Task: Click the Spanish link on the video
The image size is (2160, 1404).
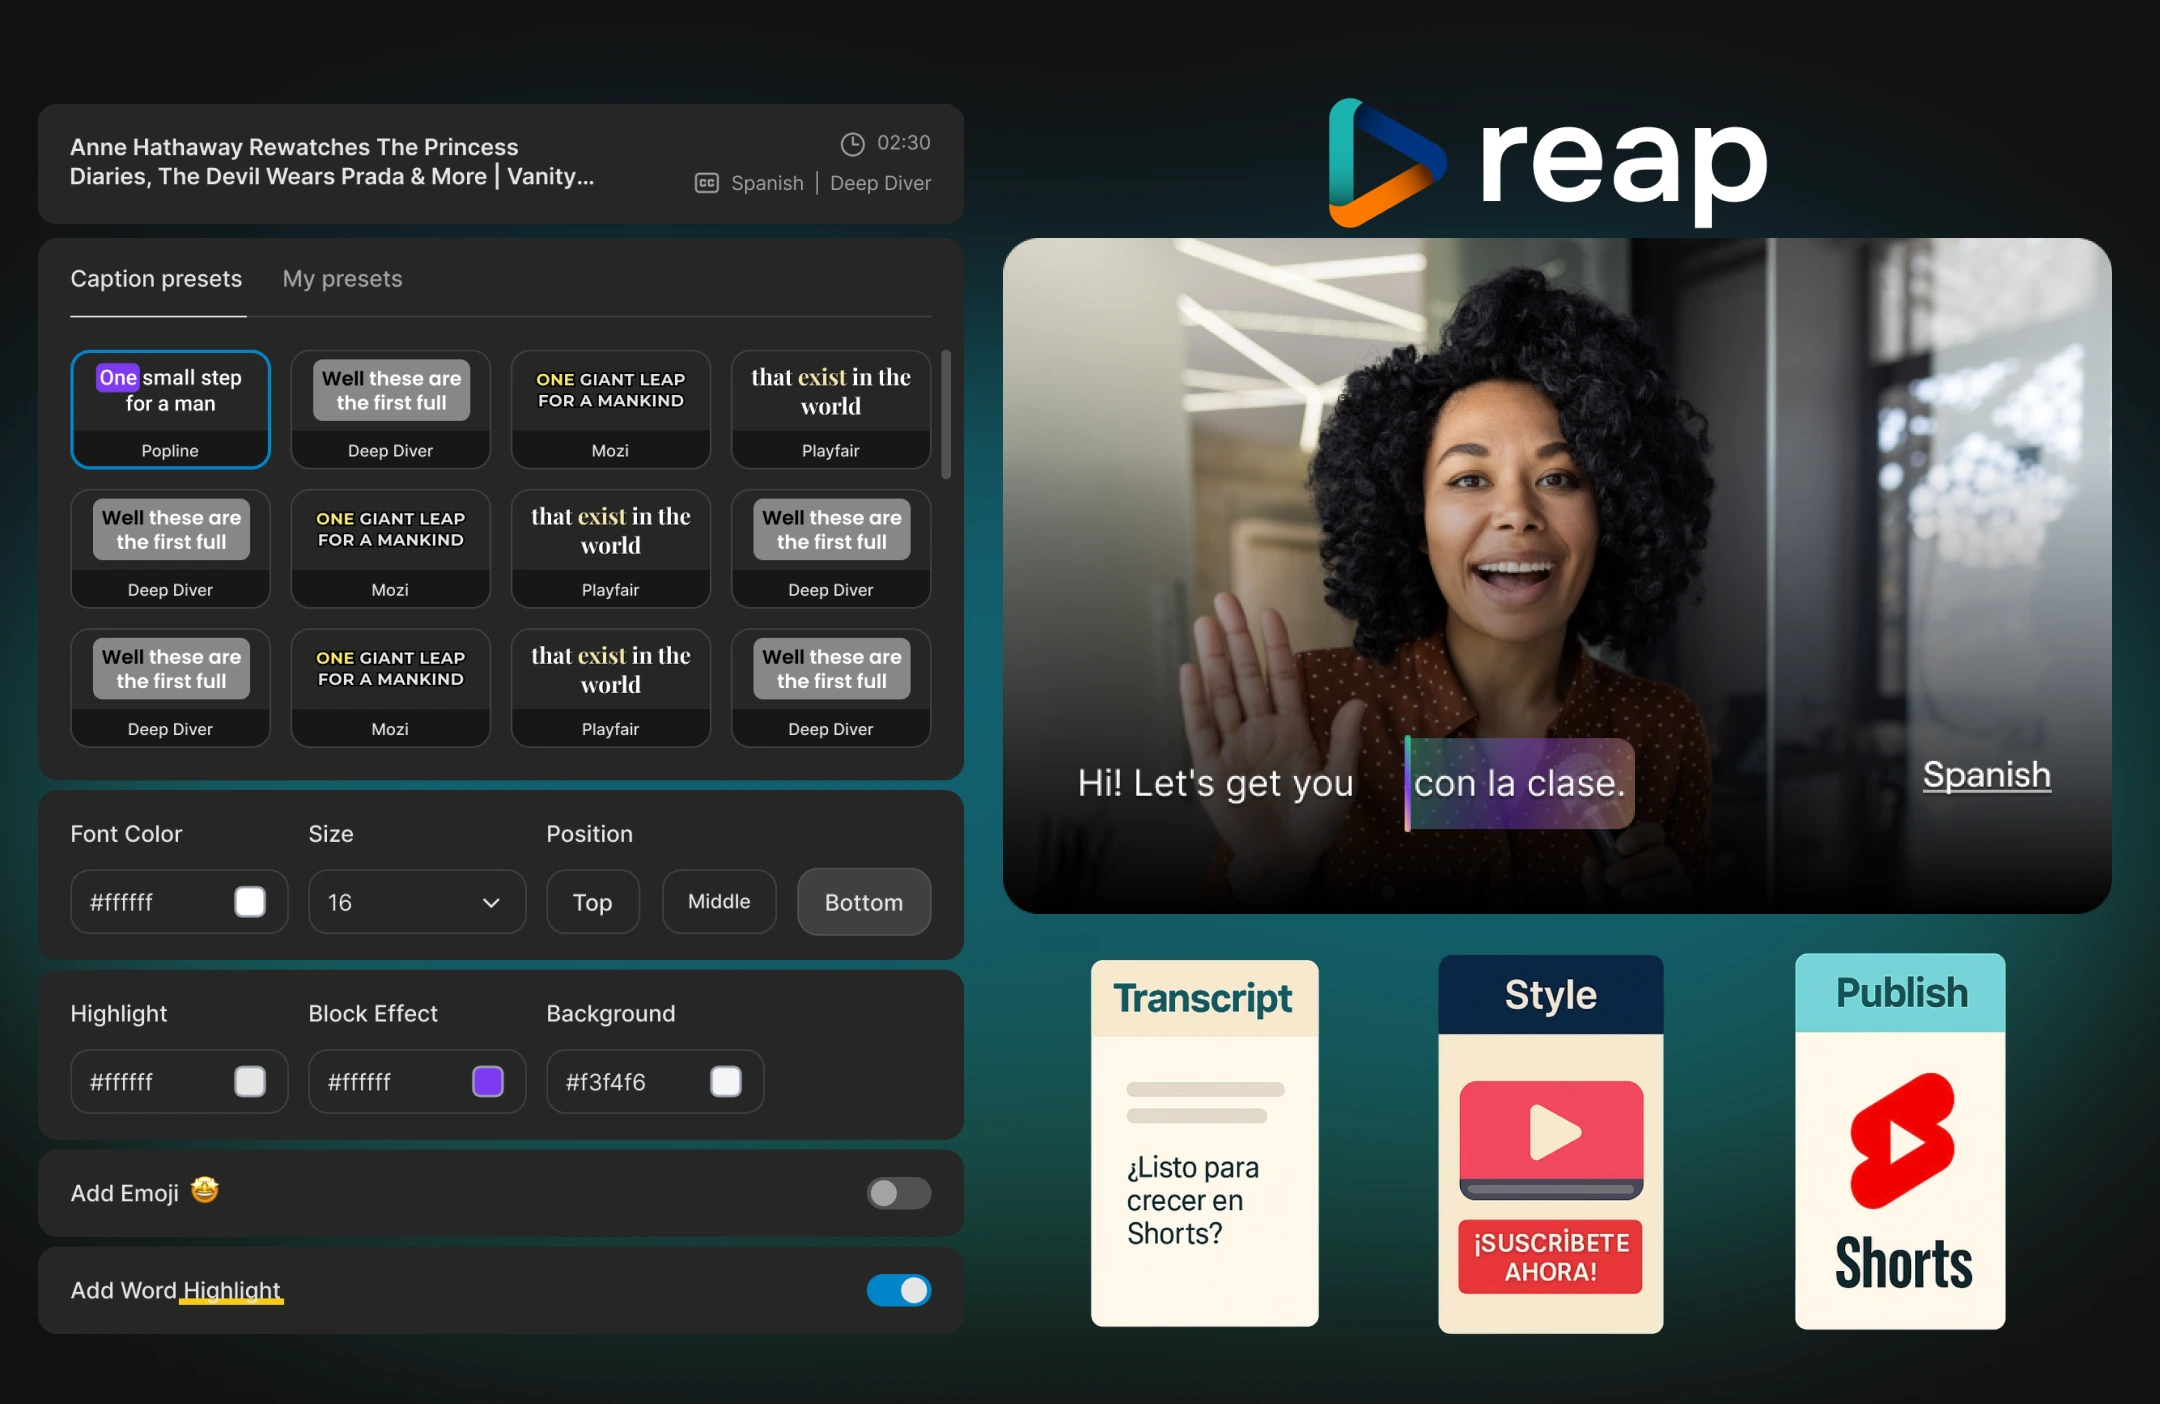Action: pyautogui.click(x=1986, y=775)
